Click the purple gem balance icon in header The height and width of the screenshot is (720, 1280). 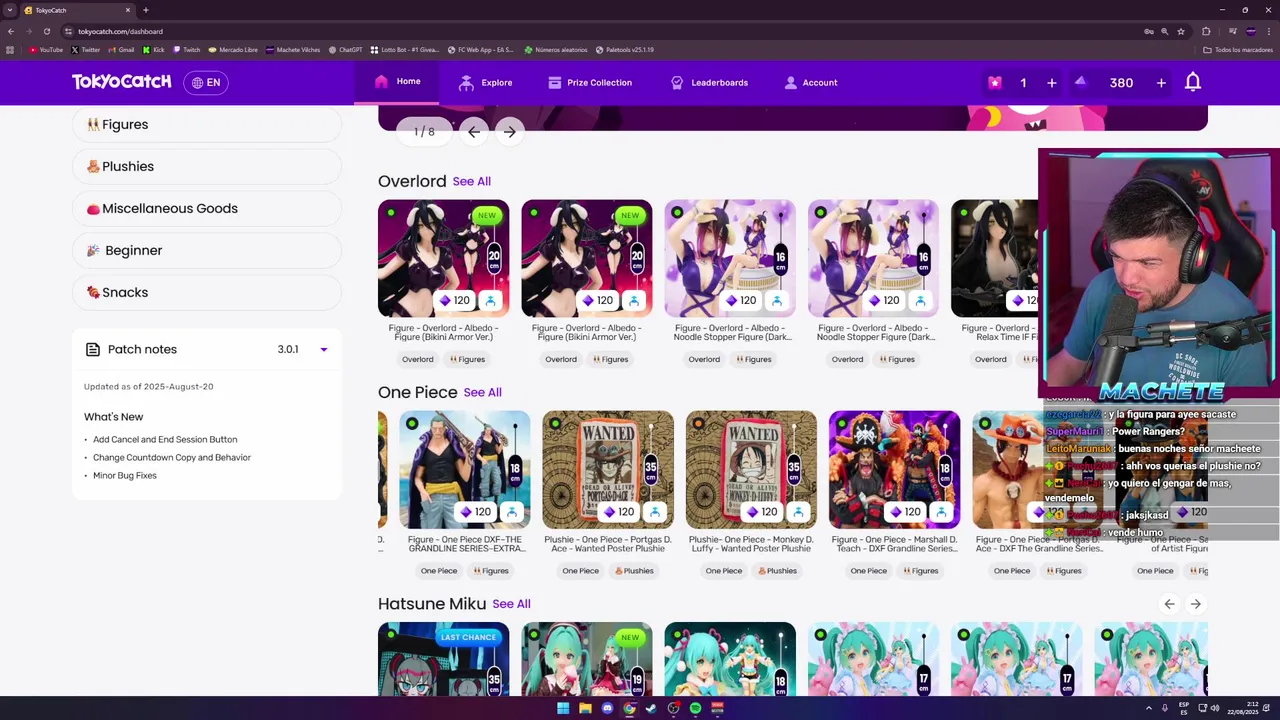click(x=1080, y=83)
